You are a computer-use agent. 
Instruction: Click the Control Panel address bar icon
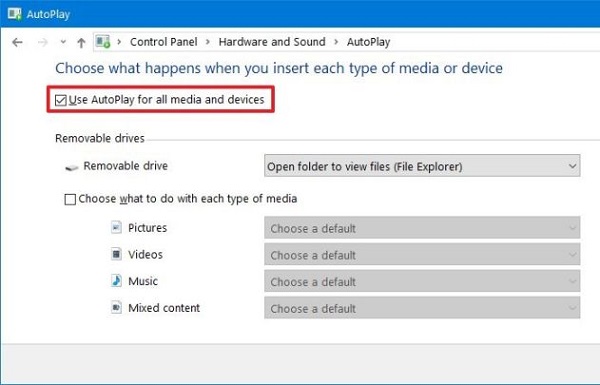(x=103, y=41)
